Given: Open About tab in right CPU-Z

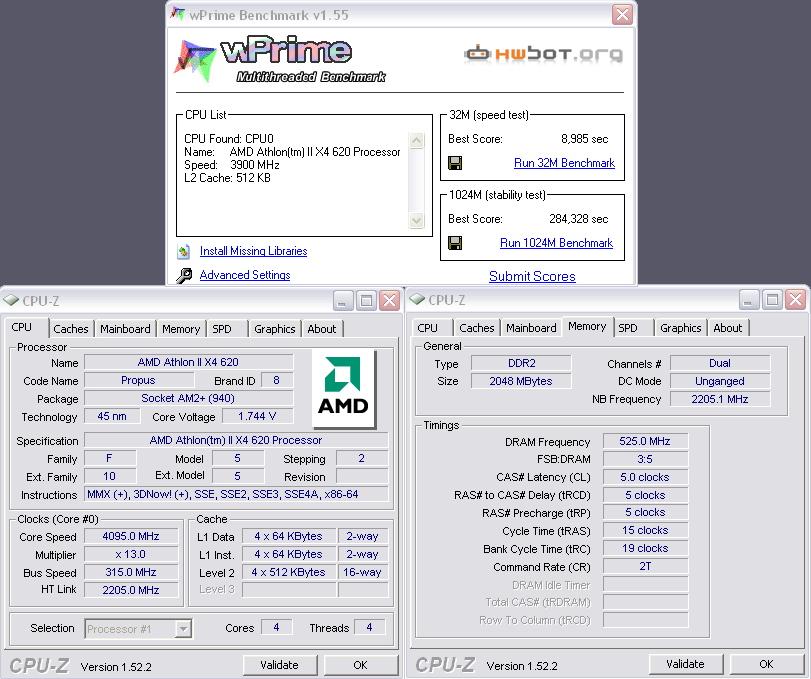Looking at the screenshot, I should click(x=728, y=328).
